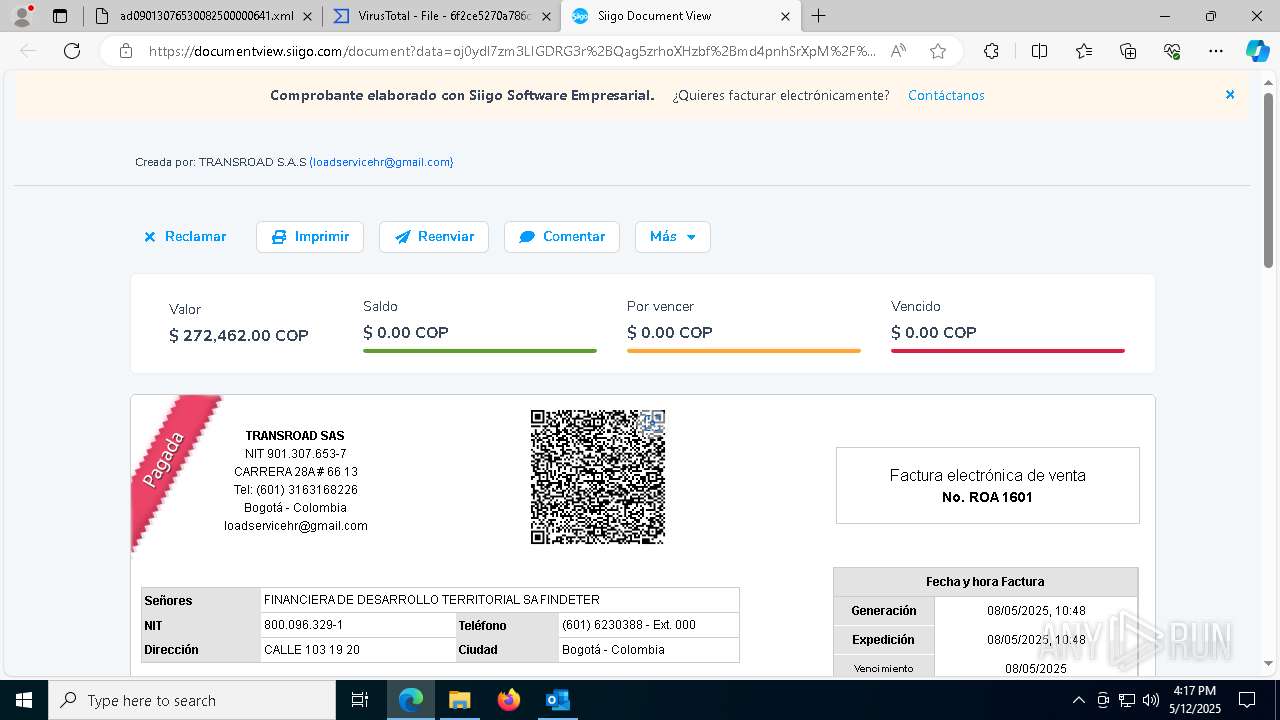Dismiss the Siigo banner with X
Viewport: 1280px width, 720px height.
(x=1230, y=95)
